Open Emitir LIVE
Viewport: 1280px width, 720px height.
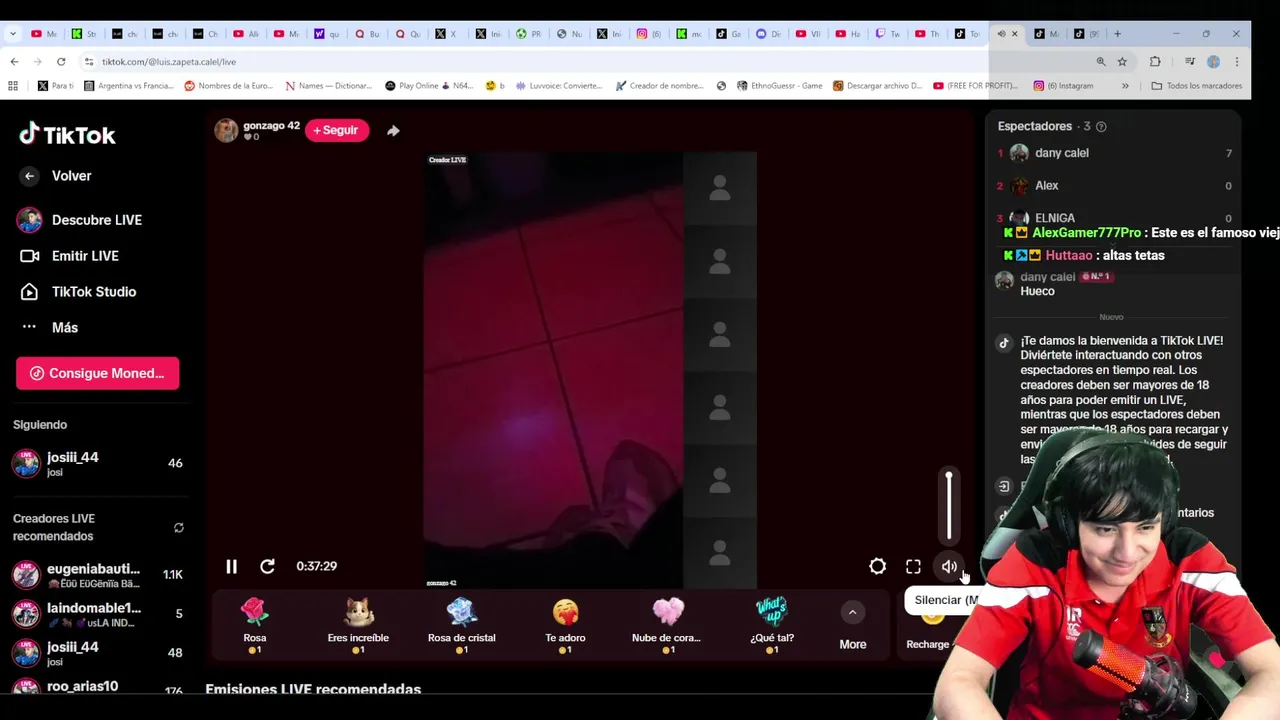69,256
